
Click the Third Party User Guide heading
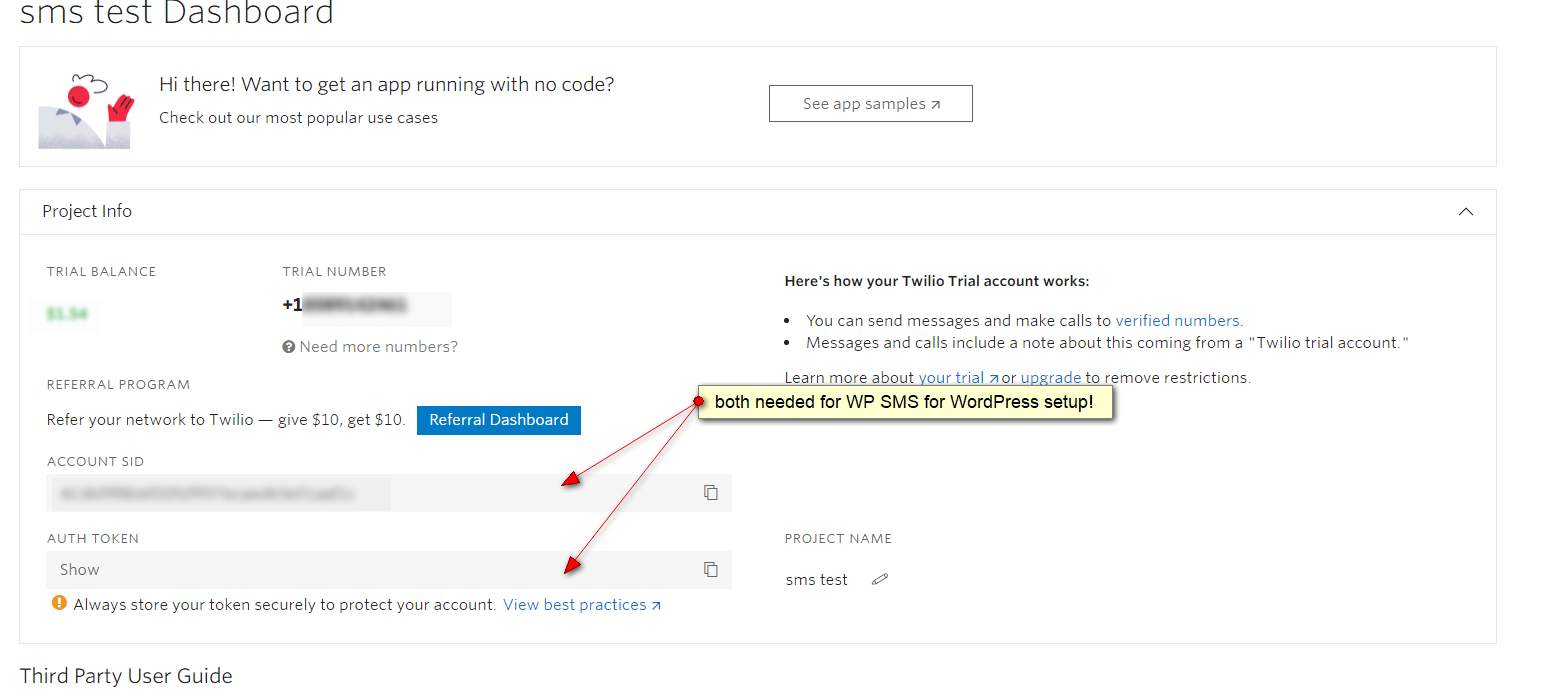coord(126,676)
